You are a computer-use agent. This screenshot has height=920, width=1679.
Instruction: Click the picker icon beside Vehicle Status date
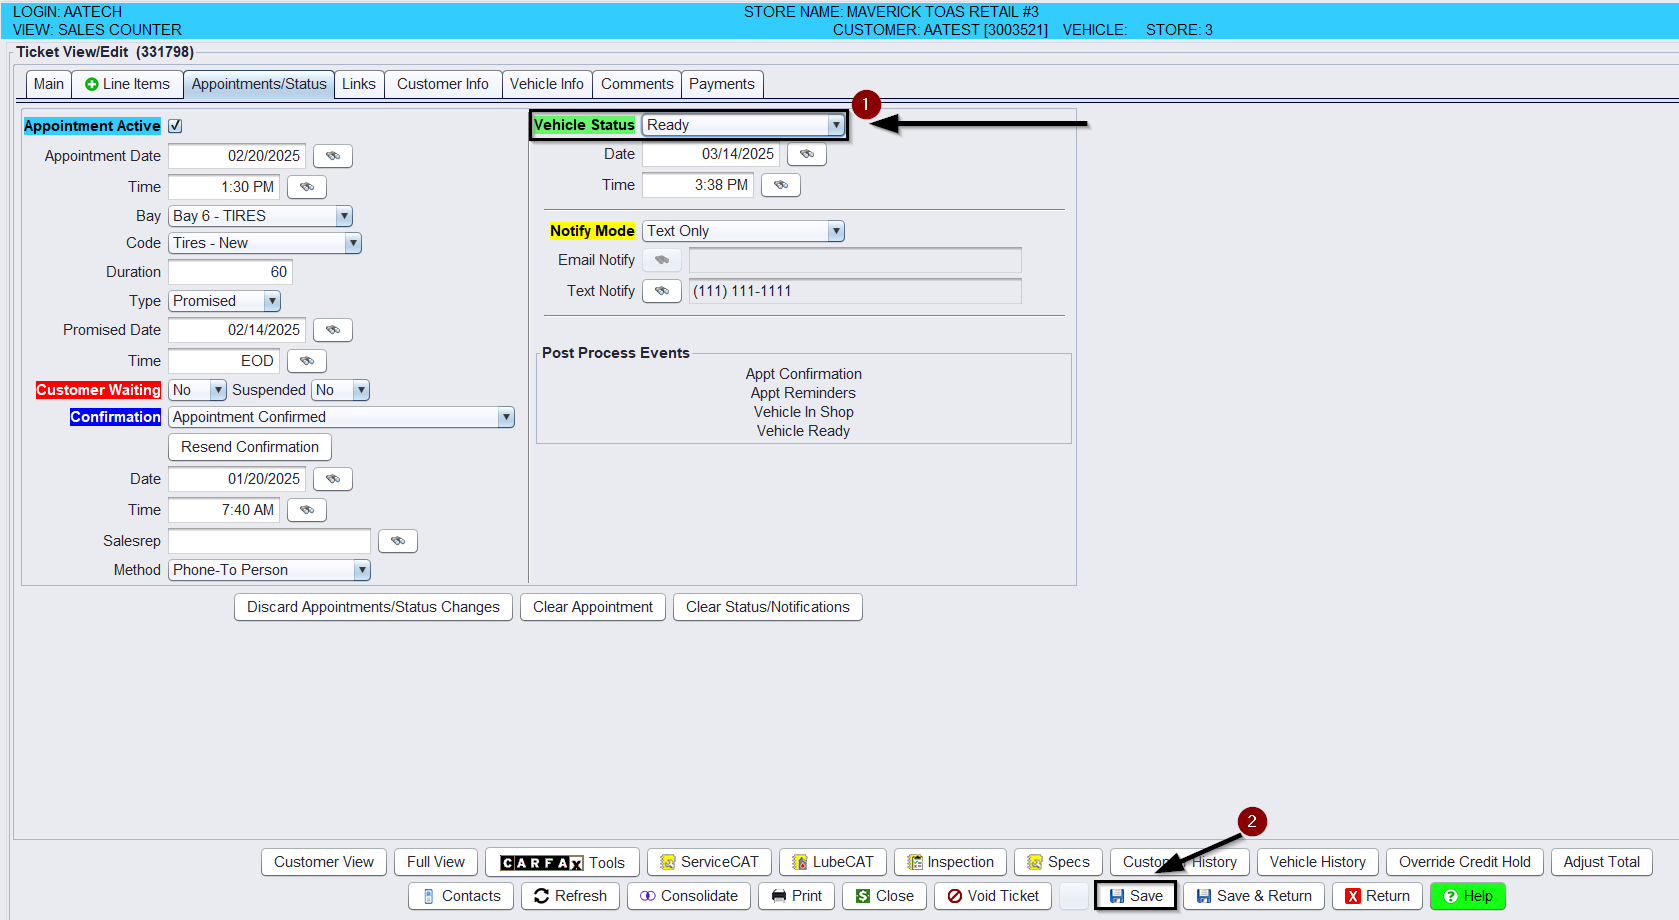(x=806, y=154)
